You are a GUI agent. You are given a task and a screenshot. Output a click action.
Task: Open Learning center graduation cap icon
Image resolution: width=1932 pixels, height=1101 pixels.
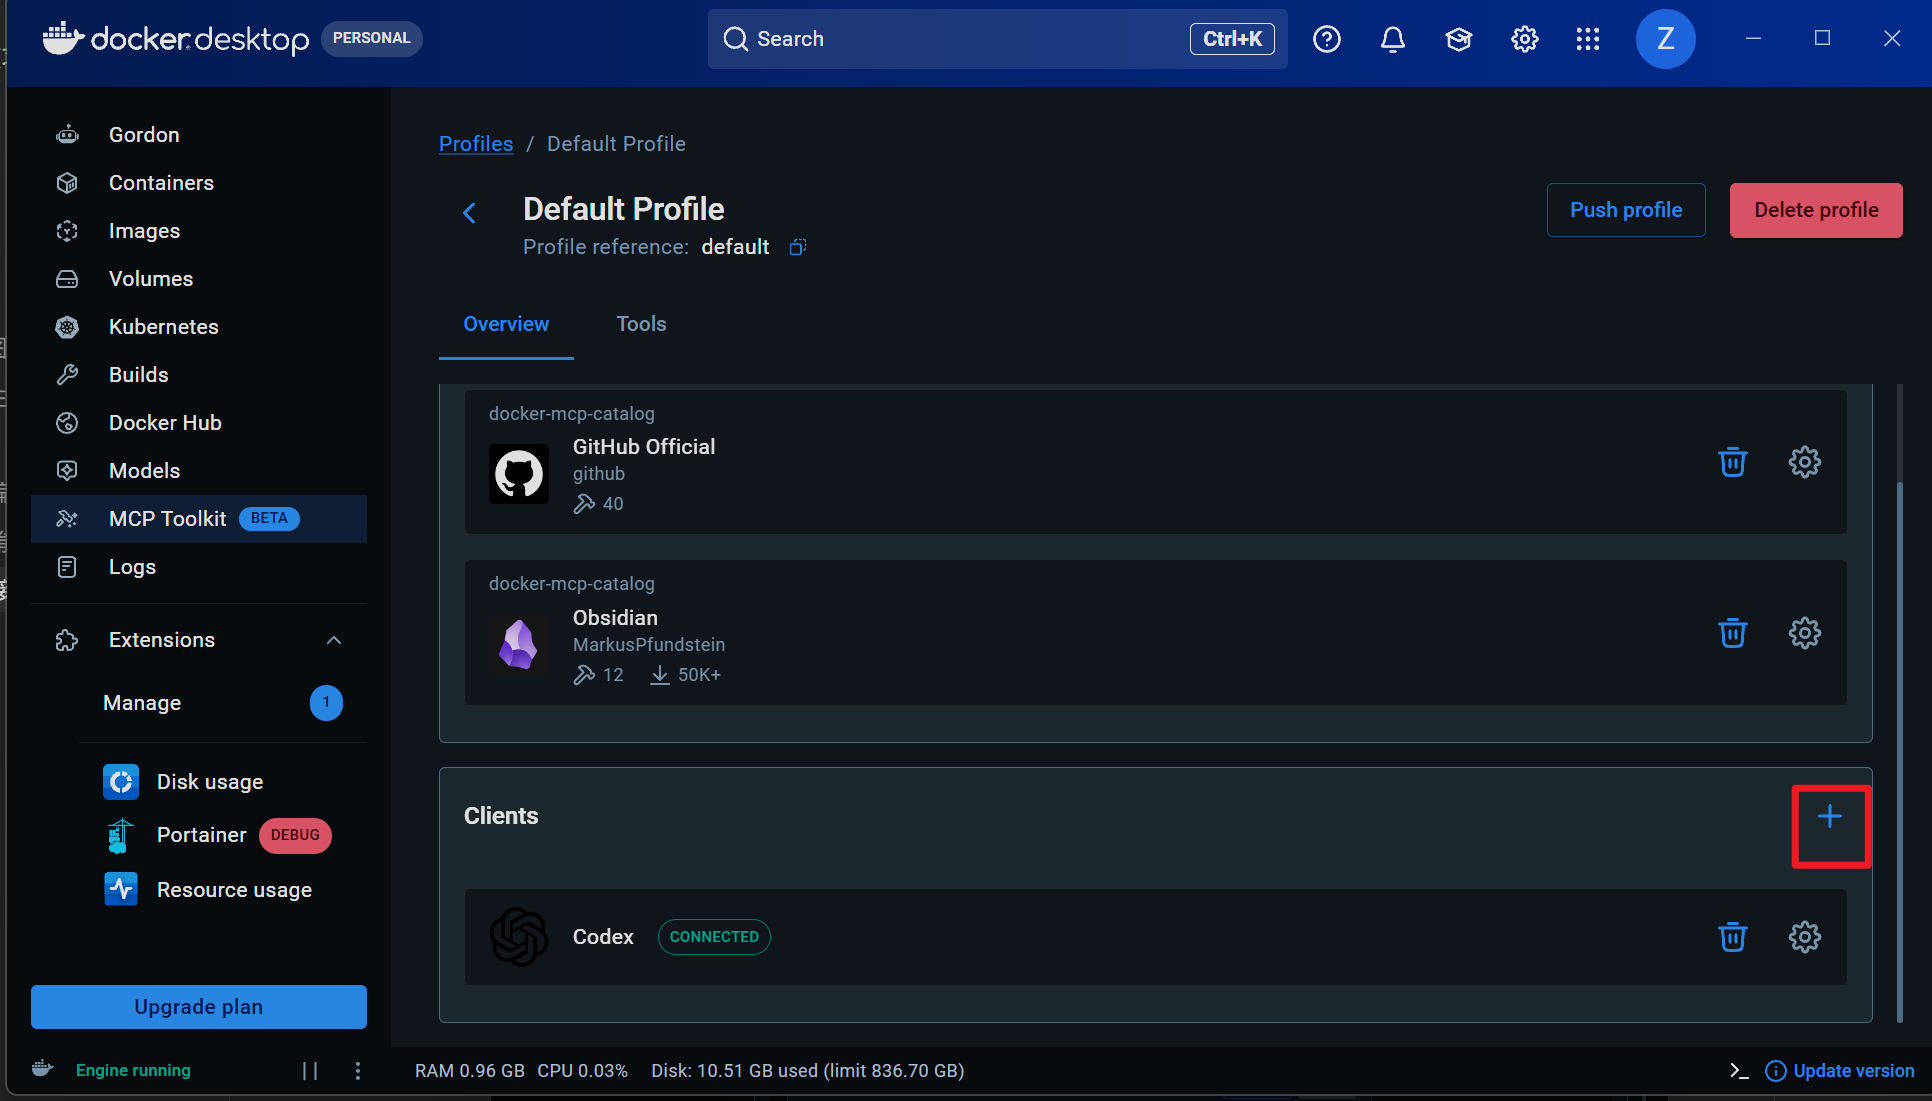click(1459, 39)
